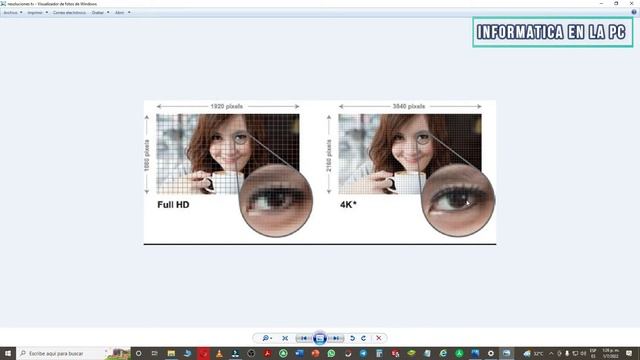
Task: Click the volume icon in the tray
Action: click(583, 353)
